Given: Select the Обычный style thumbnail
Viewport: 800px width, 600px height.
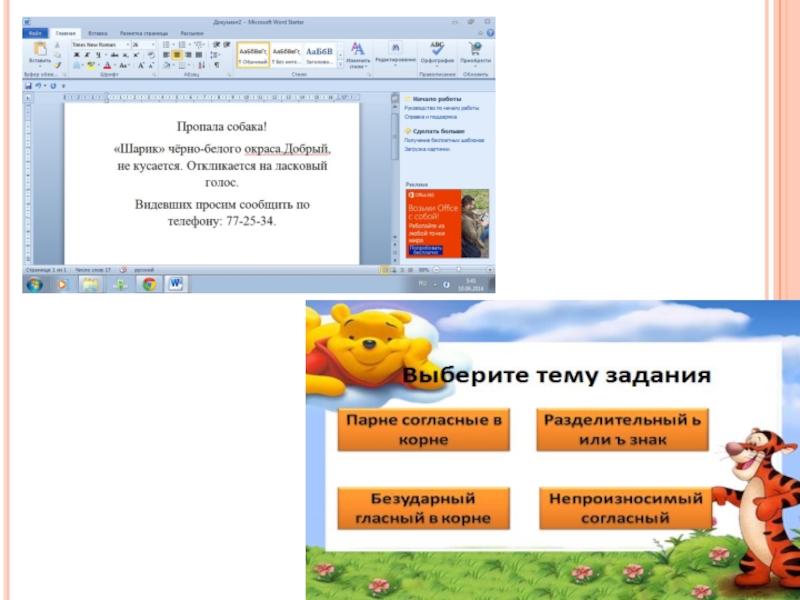Looking at the screenshot, I should 253,55.
